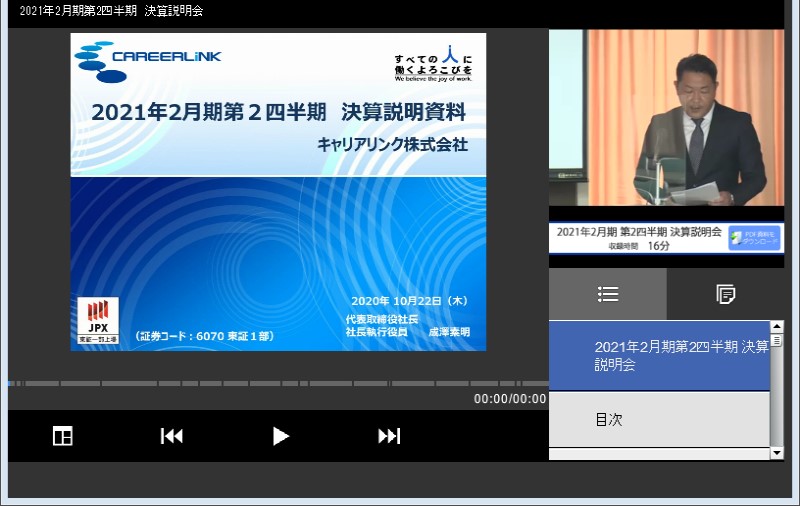Download the PDF materials
This screenshot has width=800, height=506.
pyautogui.click(x=755, y=238)
